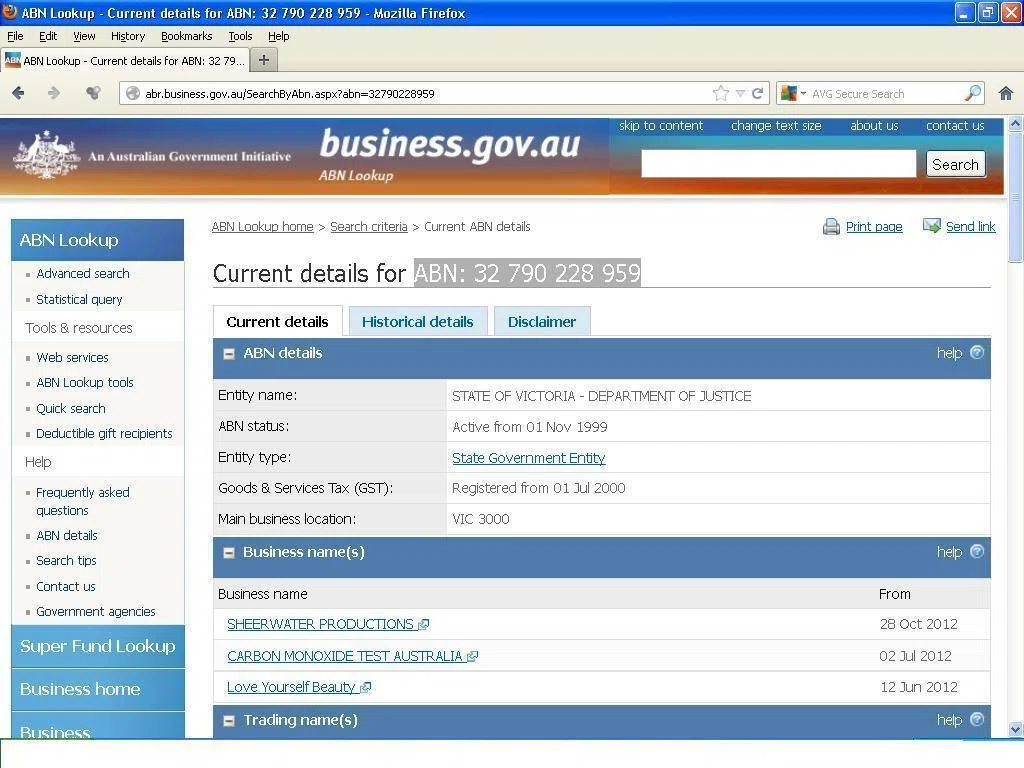Open Business home sidebar heading
1024x768 pixels.
[98, 689]
